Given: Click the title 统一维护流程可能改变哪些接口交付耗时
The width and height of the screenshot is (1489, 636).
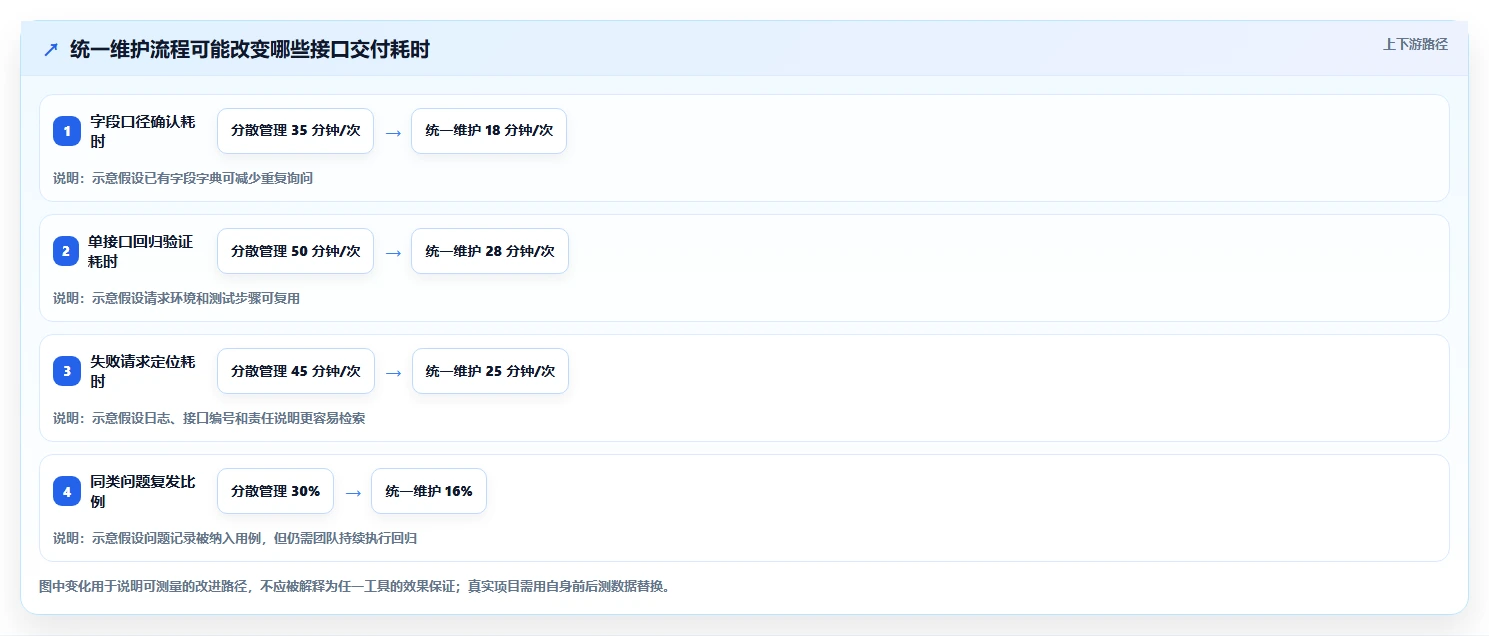Looking at the screenshot, I should coord(250,49).
